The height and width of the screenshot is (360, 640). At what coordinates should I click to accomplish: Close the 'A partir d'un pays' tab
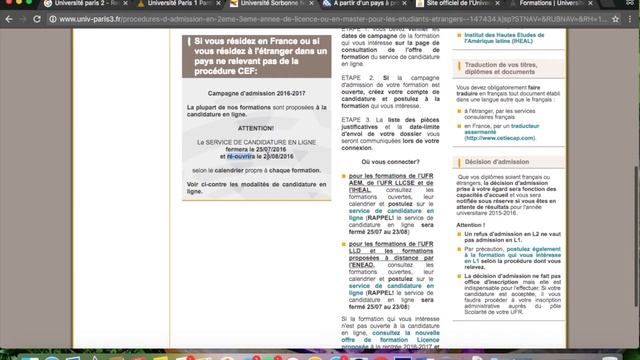404,3
